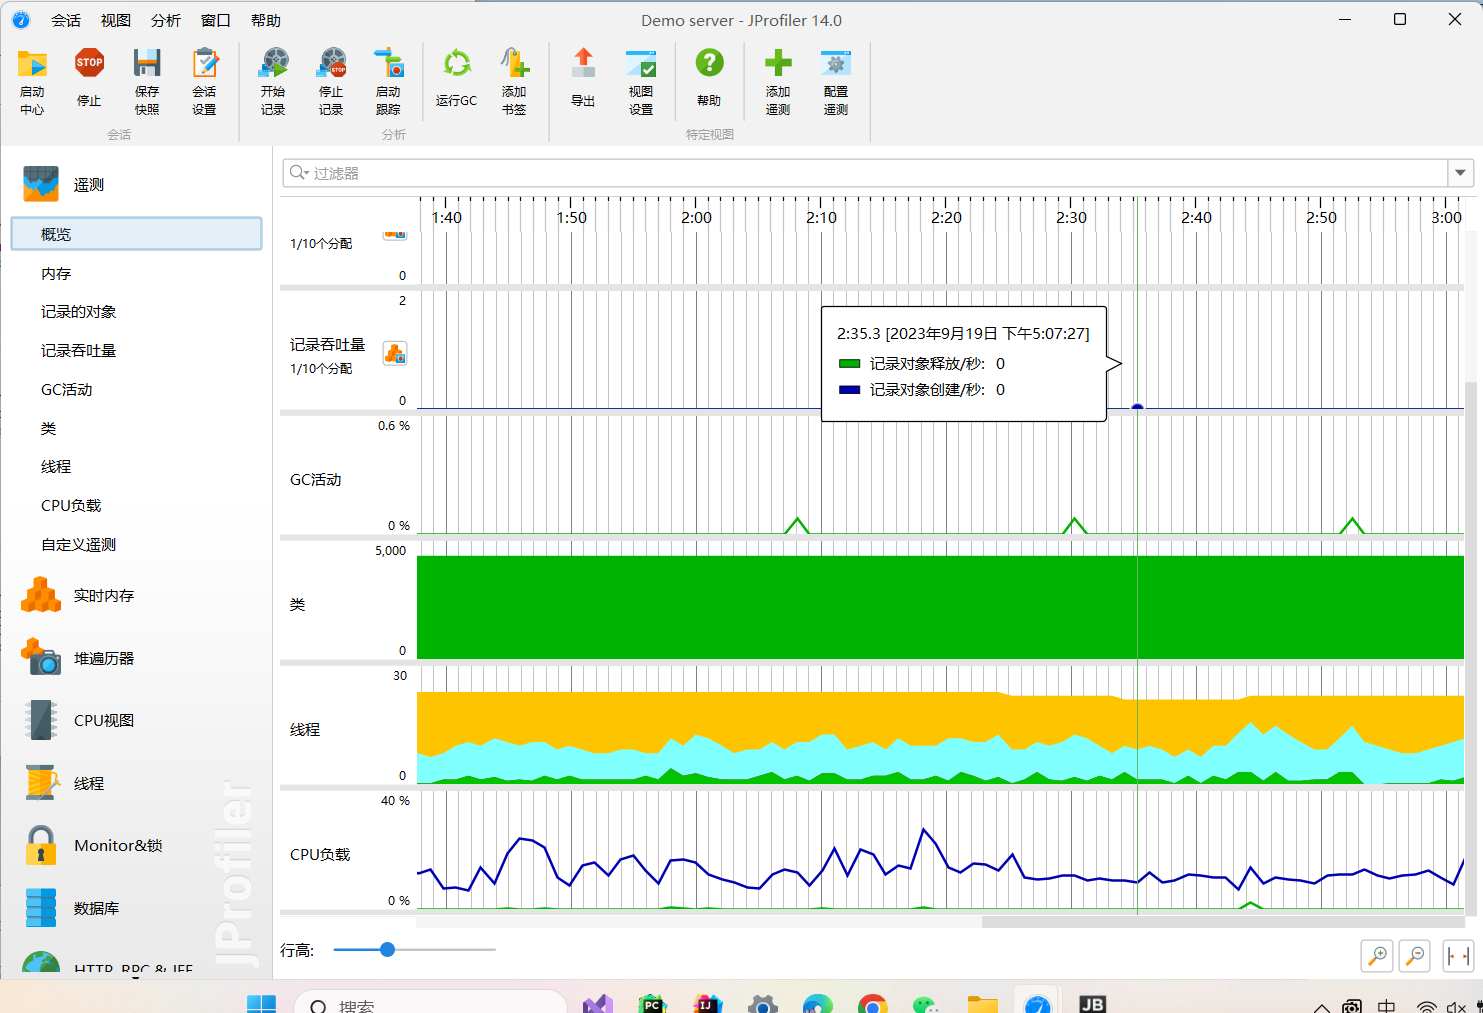
Task: Click the horizontal timeline scrollbar
Action: [1224, 922]
